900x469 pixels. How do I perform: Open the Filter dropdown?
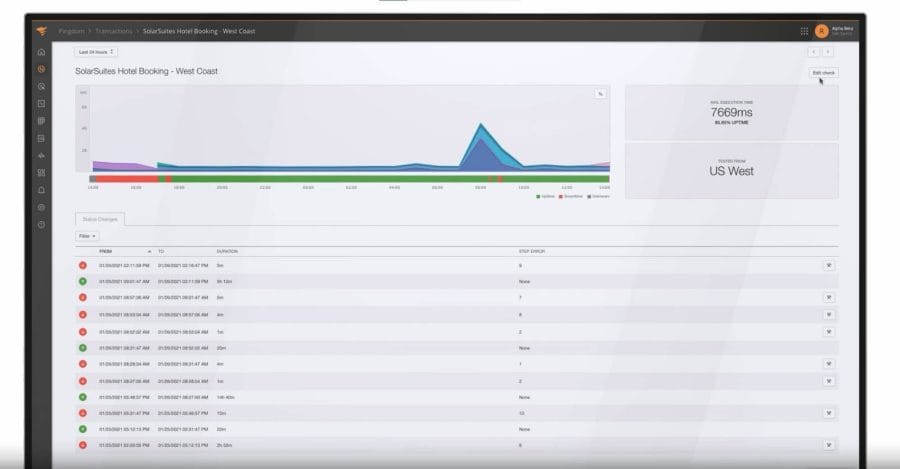point(87,237)
